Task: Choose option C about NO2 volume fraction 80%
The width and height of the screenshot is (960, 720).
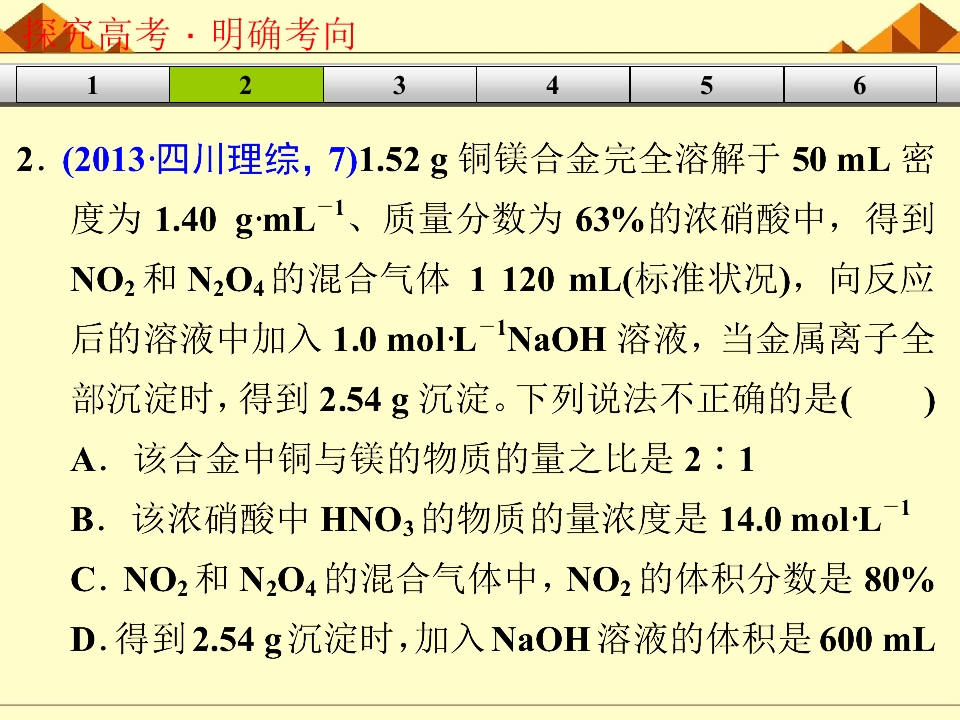Action: click(502, 579)
